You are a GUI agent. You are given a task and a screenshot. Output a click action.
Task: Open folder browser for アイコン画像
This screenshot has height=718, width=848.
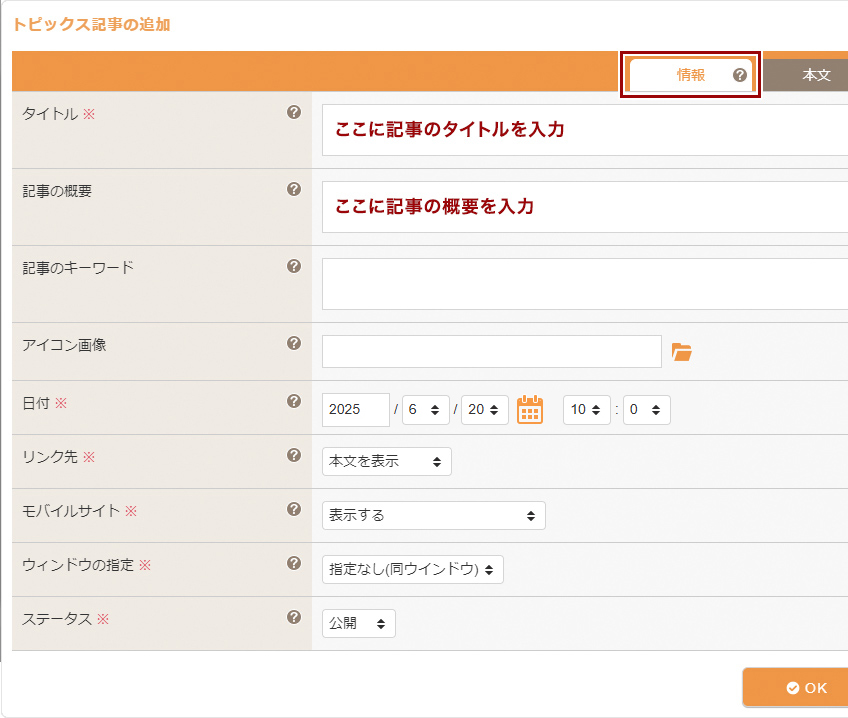coord(682,352)
